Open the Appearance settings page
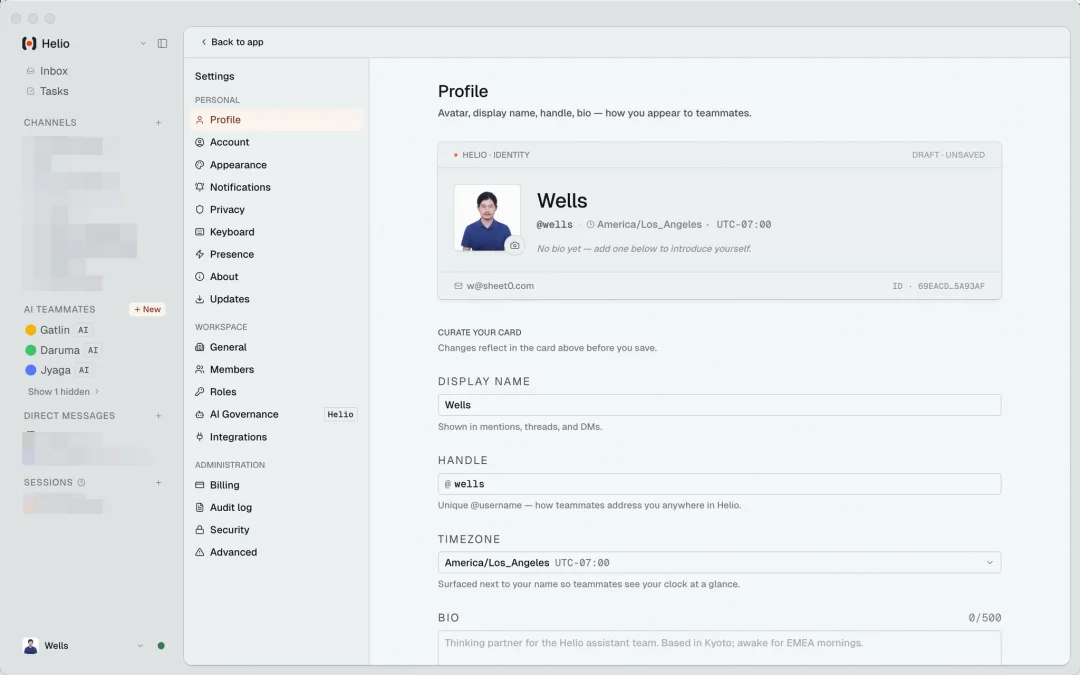1080x675 pixels. pos(238,165)
